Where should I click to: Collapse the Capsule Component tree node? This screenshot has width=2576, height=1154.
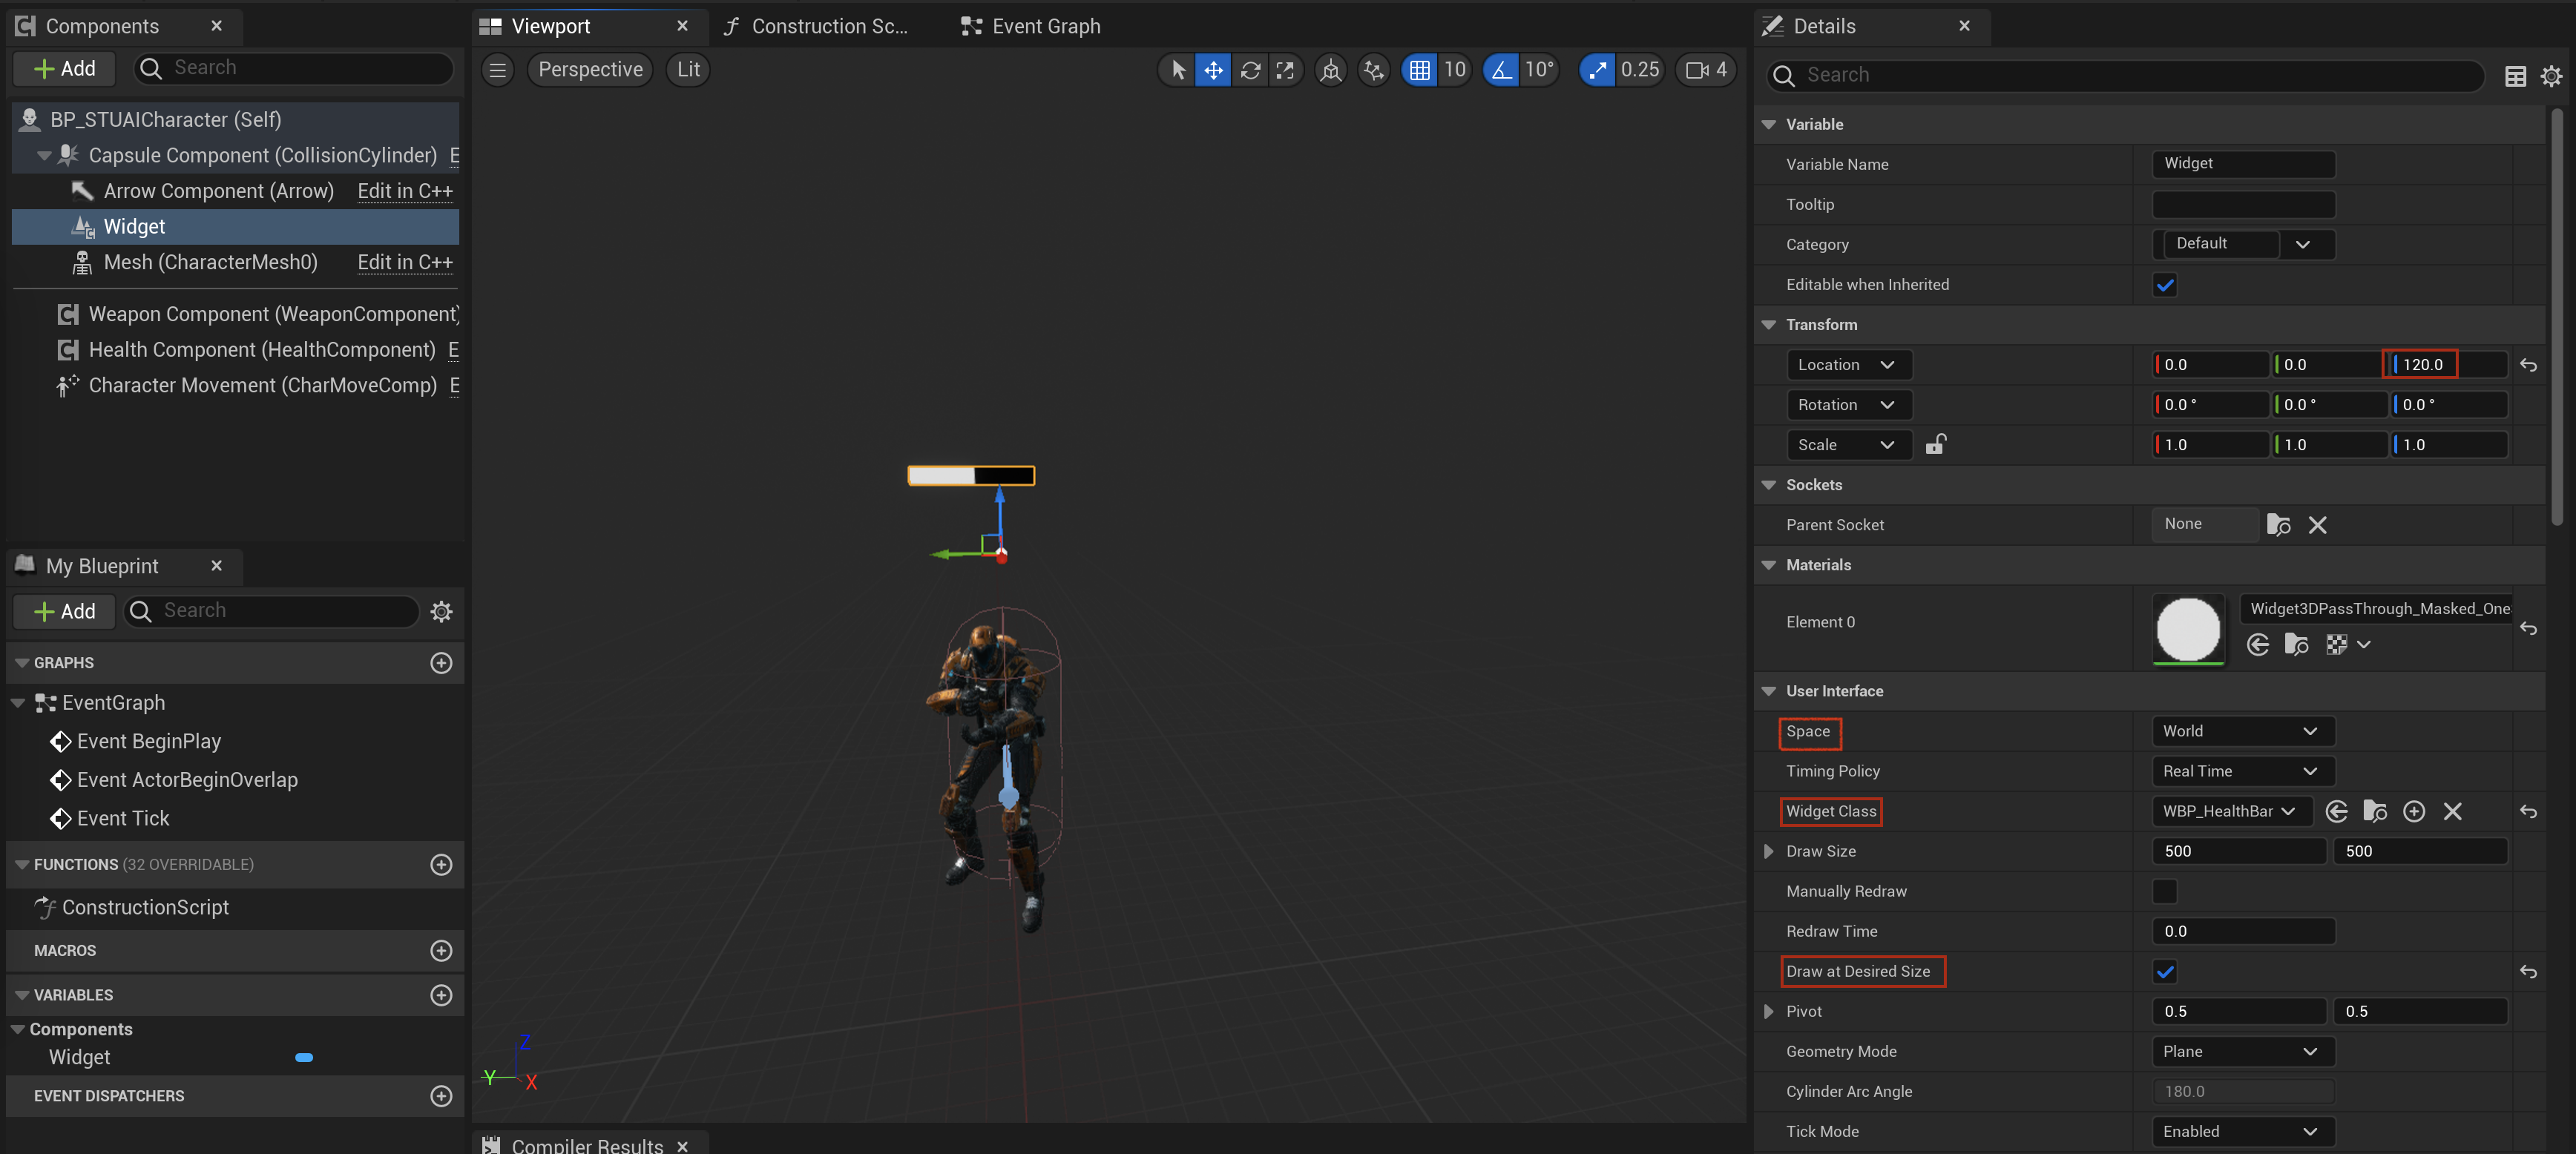(x=44, y=156)
